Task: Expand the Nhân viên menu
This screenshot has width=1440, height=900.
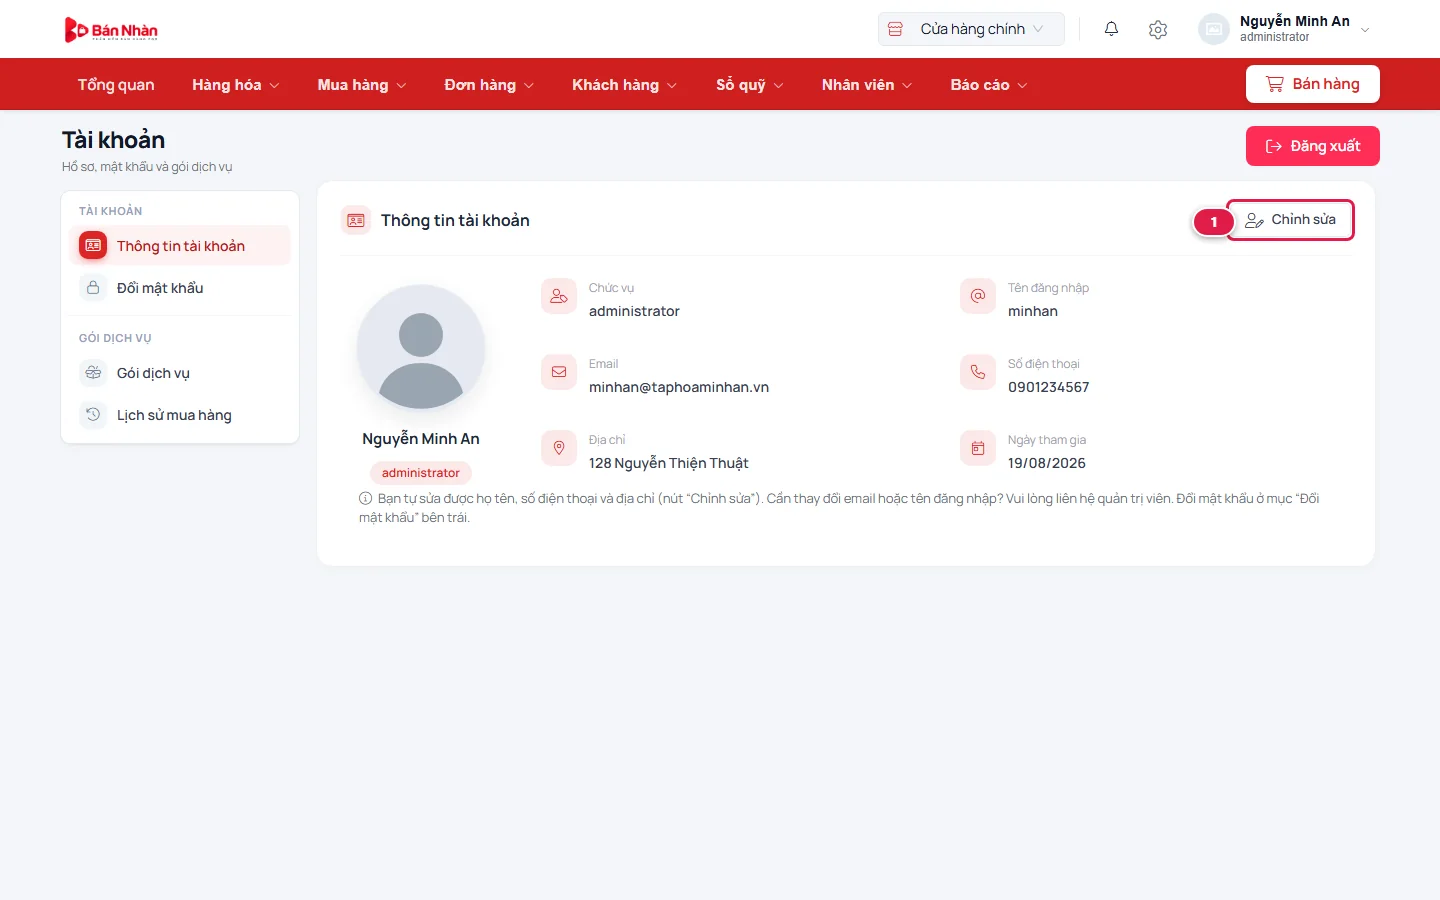Action: (x=867, y=85)
